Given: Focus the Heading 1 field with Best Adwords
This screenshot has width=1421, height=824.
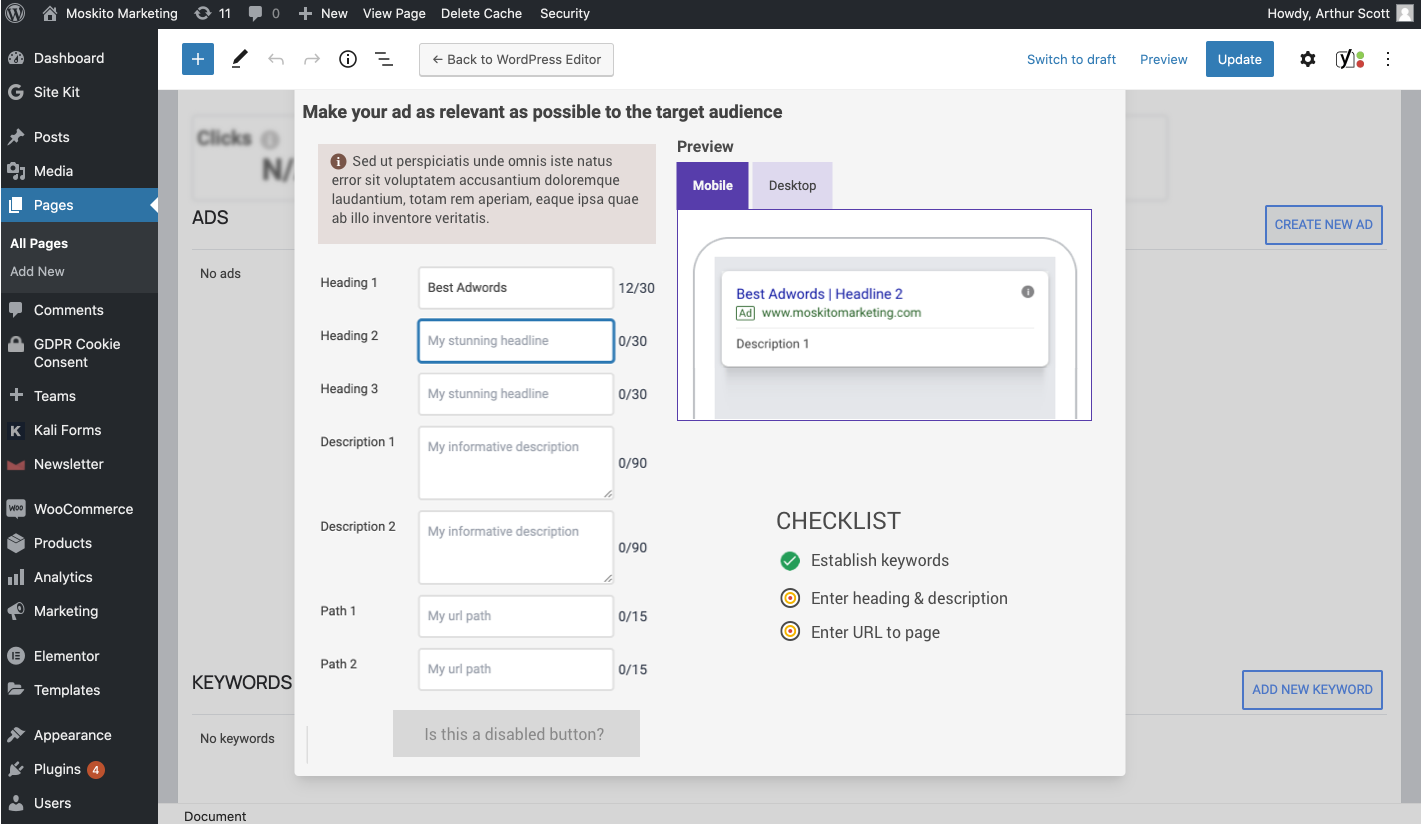Looking at the screenshot, I should point(516,288).
